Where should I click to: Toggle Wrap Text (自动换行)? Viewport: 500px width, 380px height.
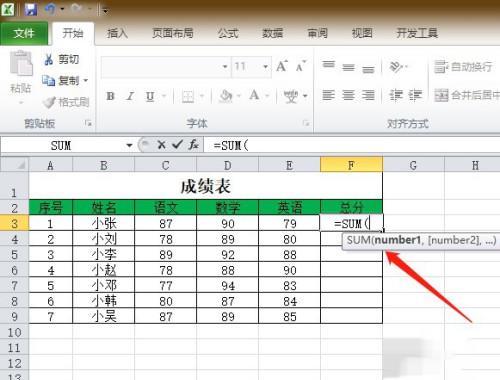click(x=463, y=67)
